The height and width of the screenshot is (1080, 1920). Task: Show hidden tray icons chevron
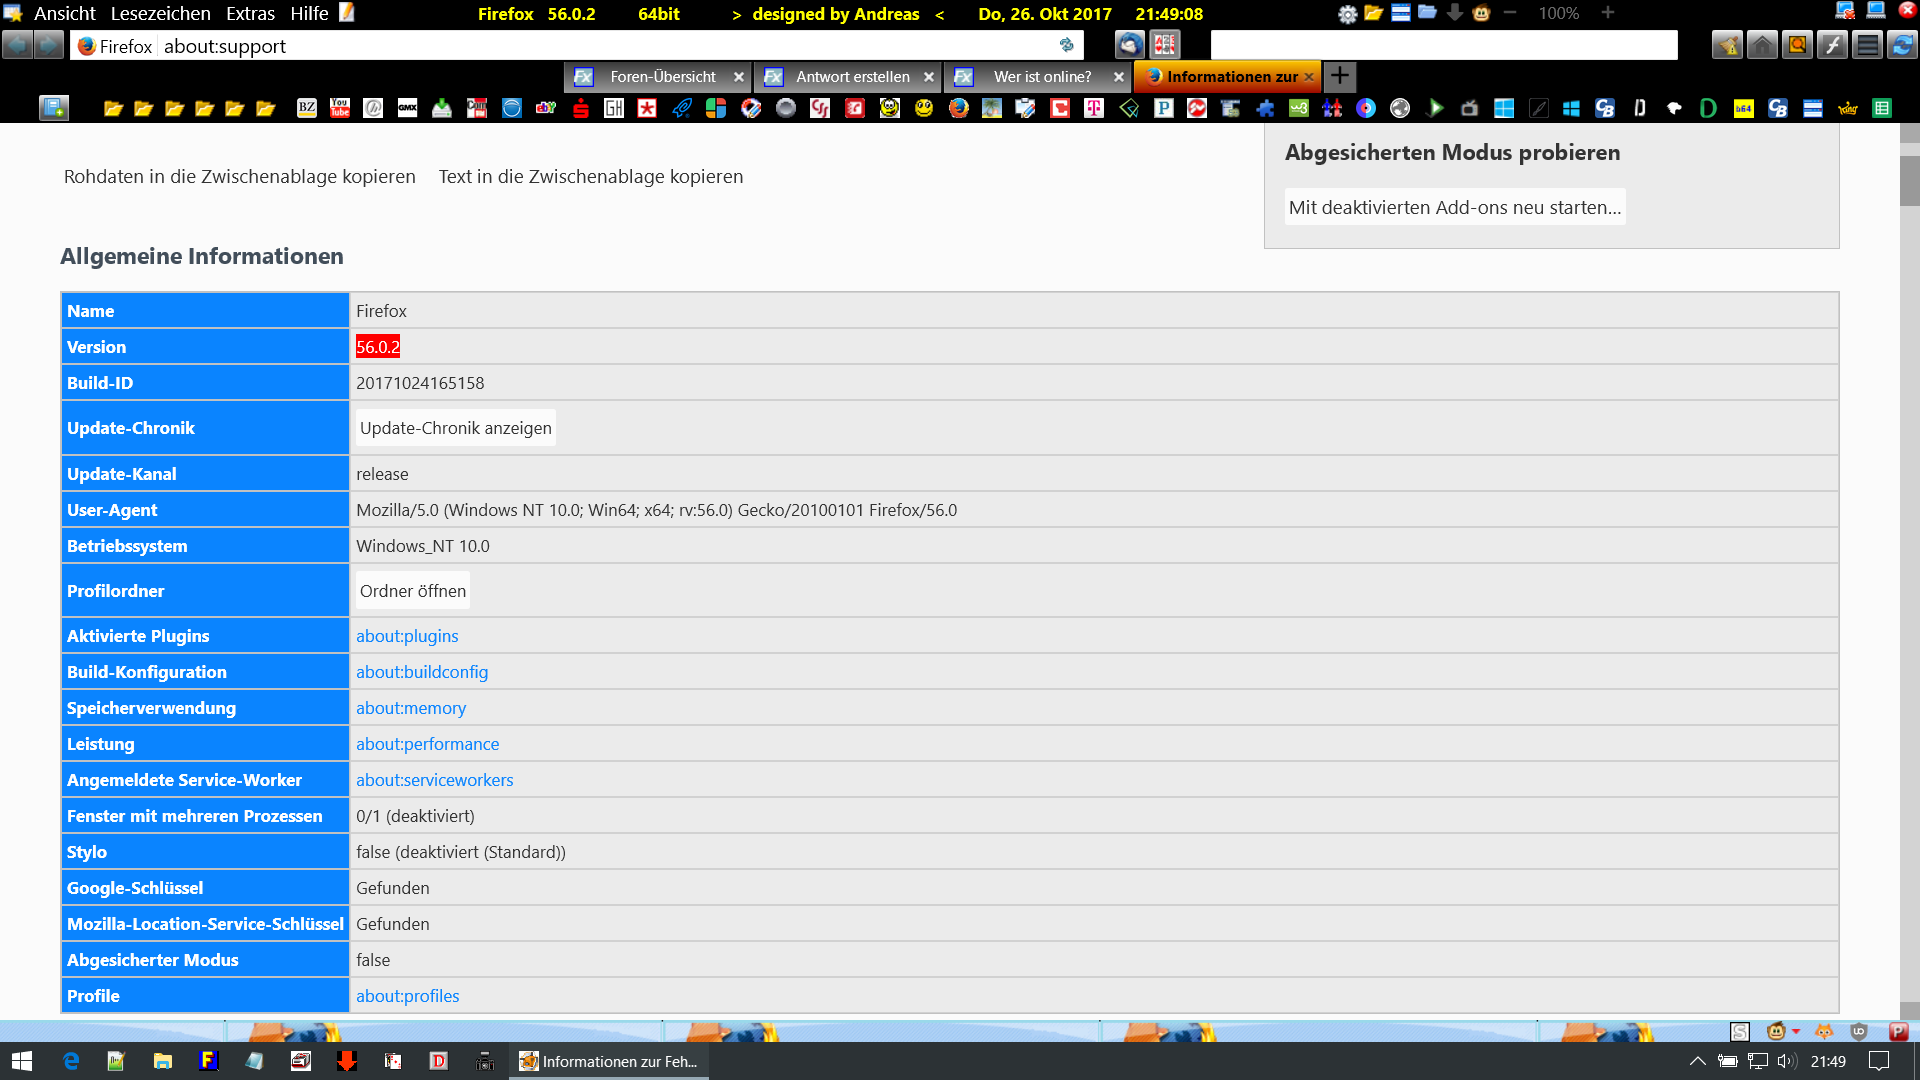click(1697, 1061)
